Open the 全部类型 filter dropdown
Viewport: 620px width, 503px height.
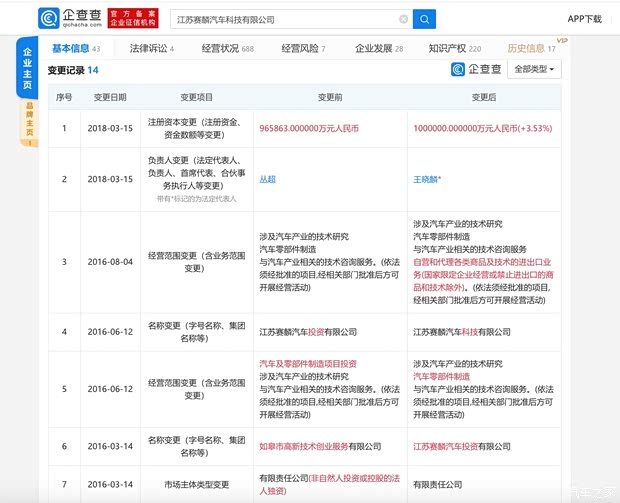click(x=536, y=69)
